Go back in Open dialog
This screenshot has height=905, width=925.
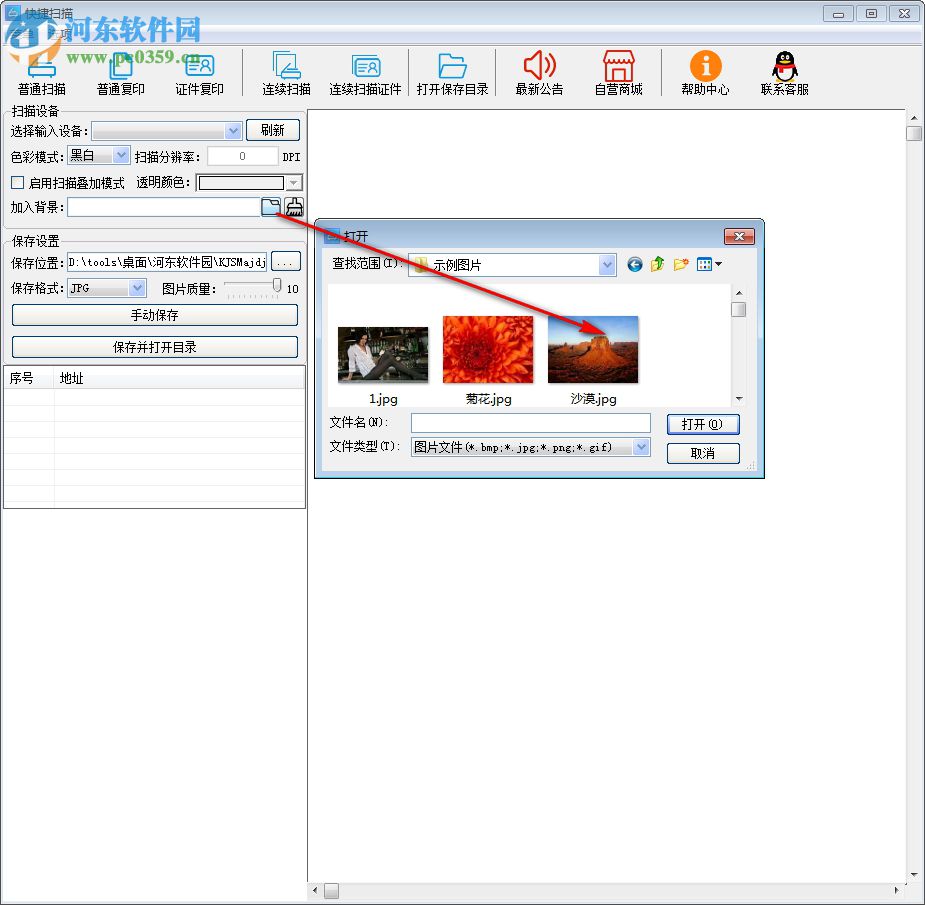pyautogui.click(x=635, y=264)
